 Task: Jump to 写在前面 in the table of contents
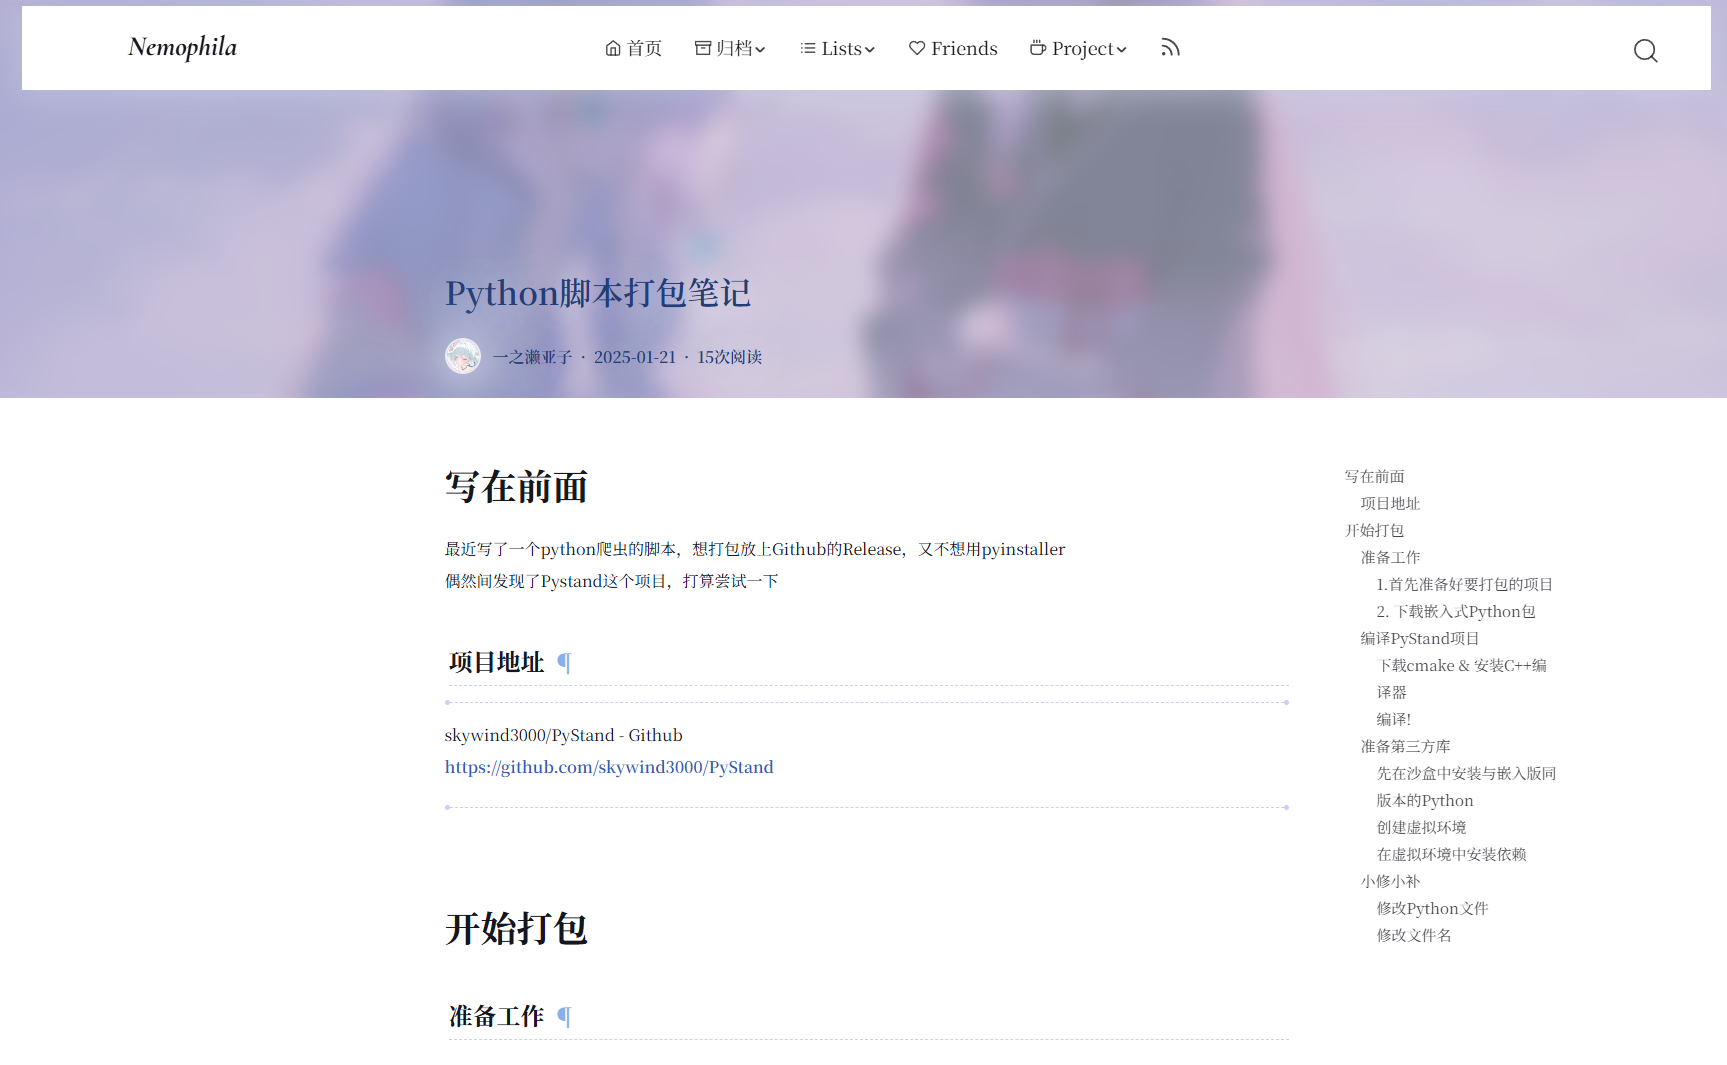(x=1376, y=476)
